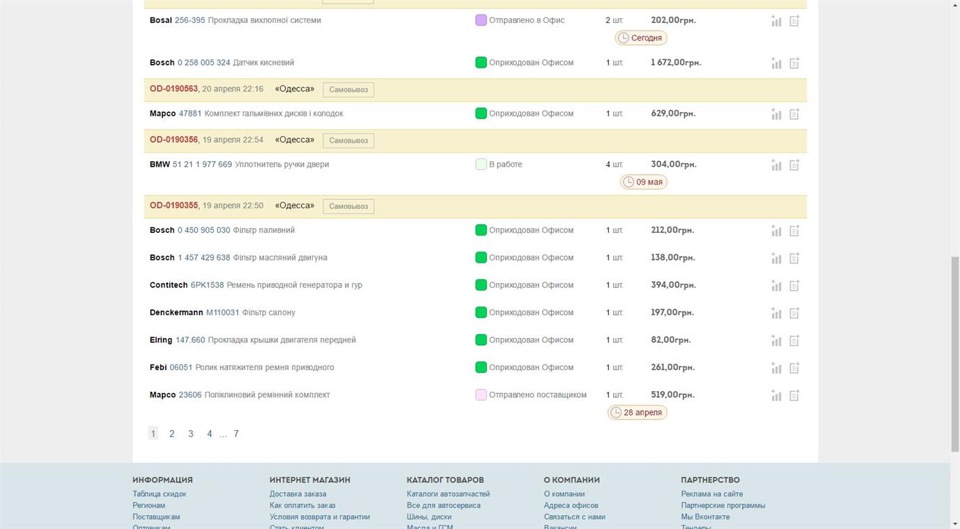Open Как оплатить заказ footer link
The image size is (960, 529).
(x=302, y=505)
